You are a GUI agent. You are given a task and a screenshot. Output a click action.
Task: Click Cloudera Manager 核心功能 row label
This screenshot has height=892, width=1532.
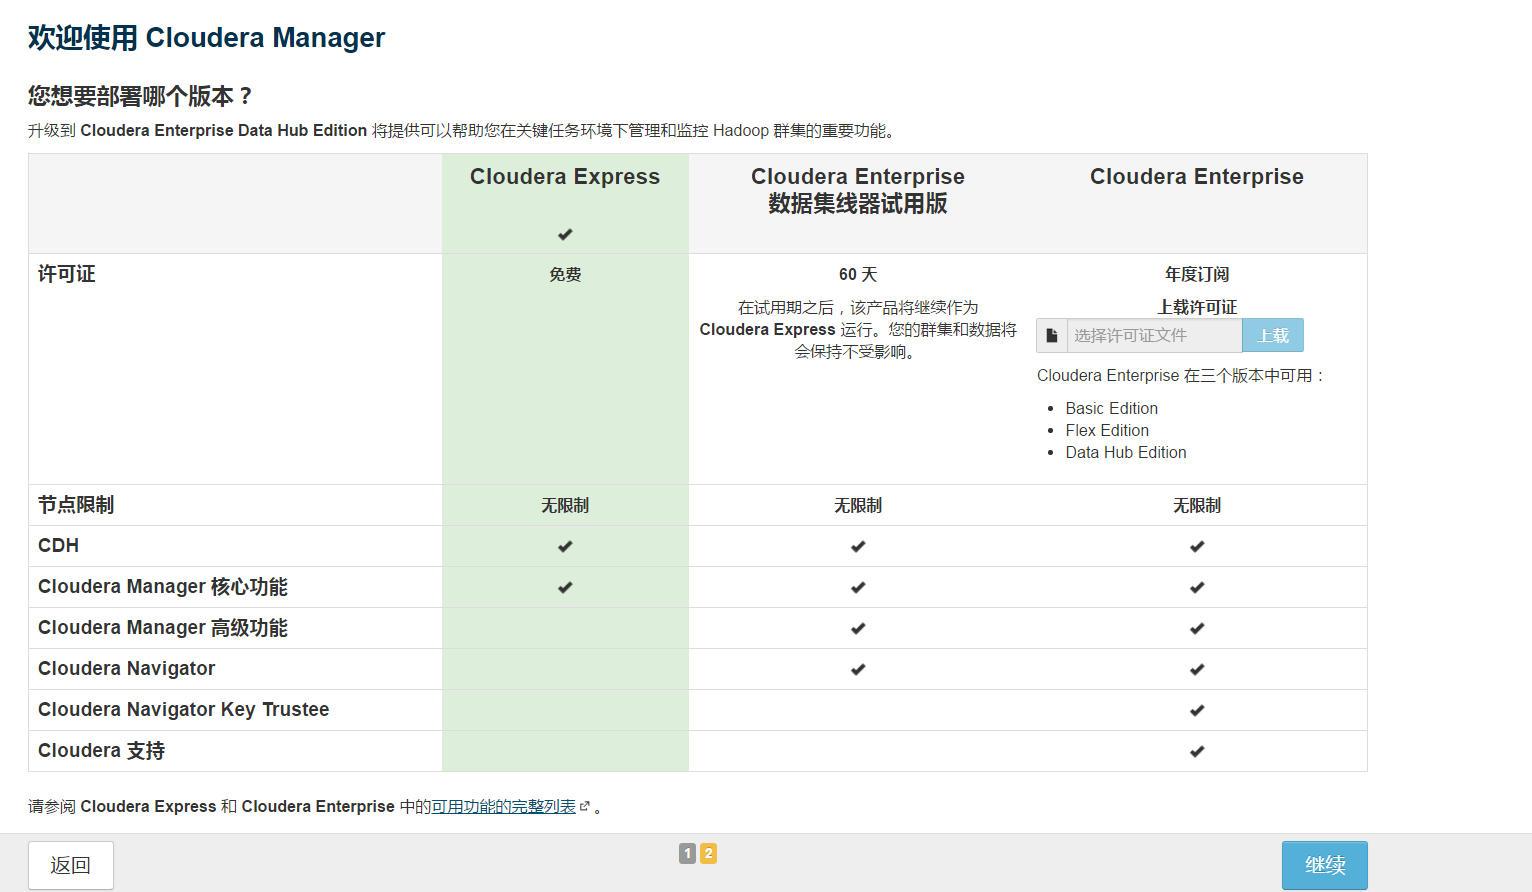tap(163, 587)
